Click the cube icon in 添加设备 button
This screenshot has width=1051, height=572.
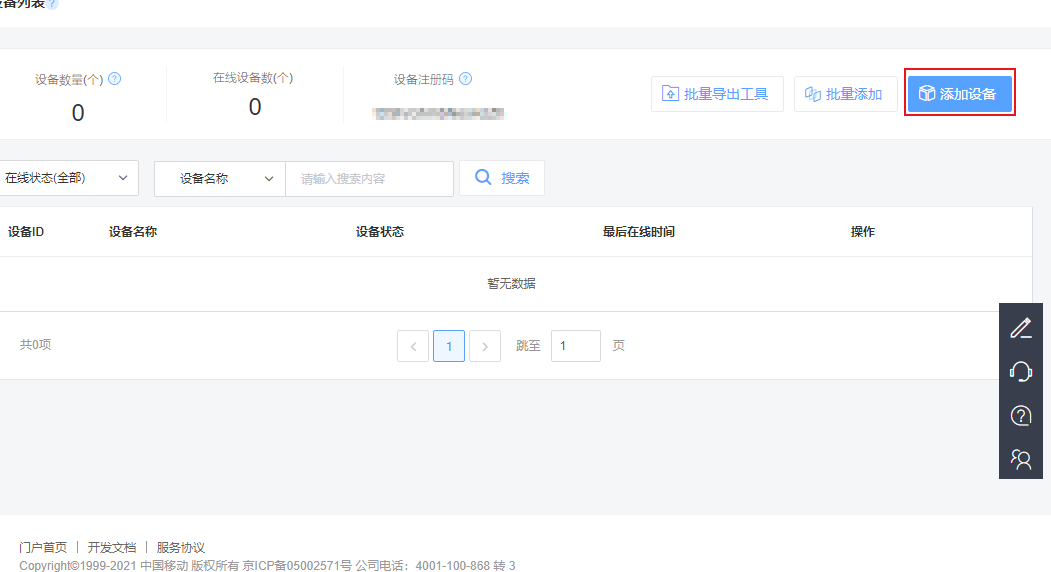pyautogui.click(x=927, y=93)
